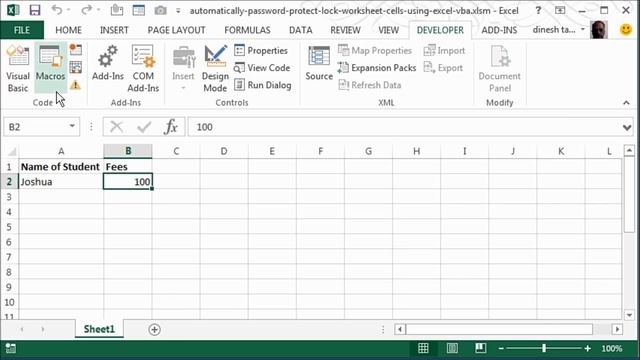Click the Name Box showing B2

click(36, 127)
